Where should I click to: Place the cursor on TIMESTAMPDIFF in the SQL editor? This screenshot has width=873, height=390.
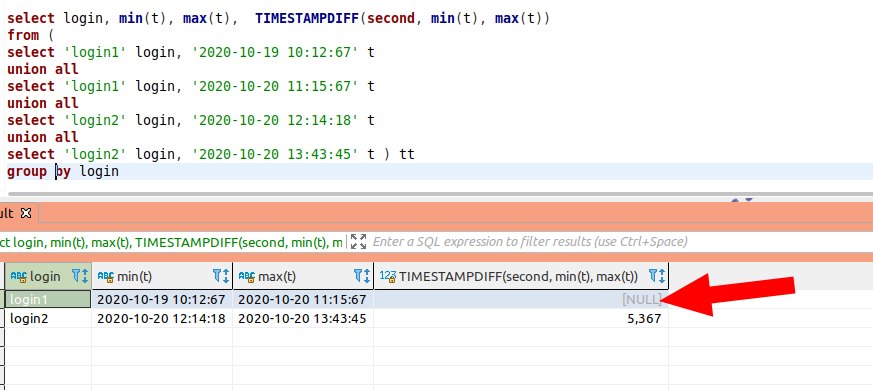click(x=307, y=18)
